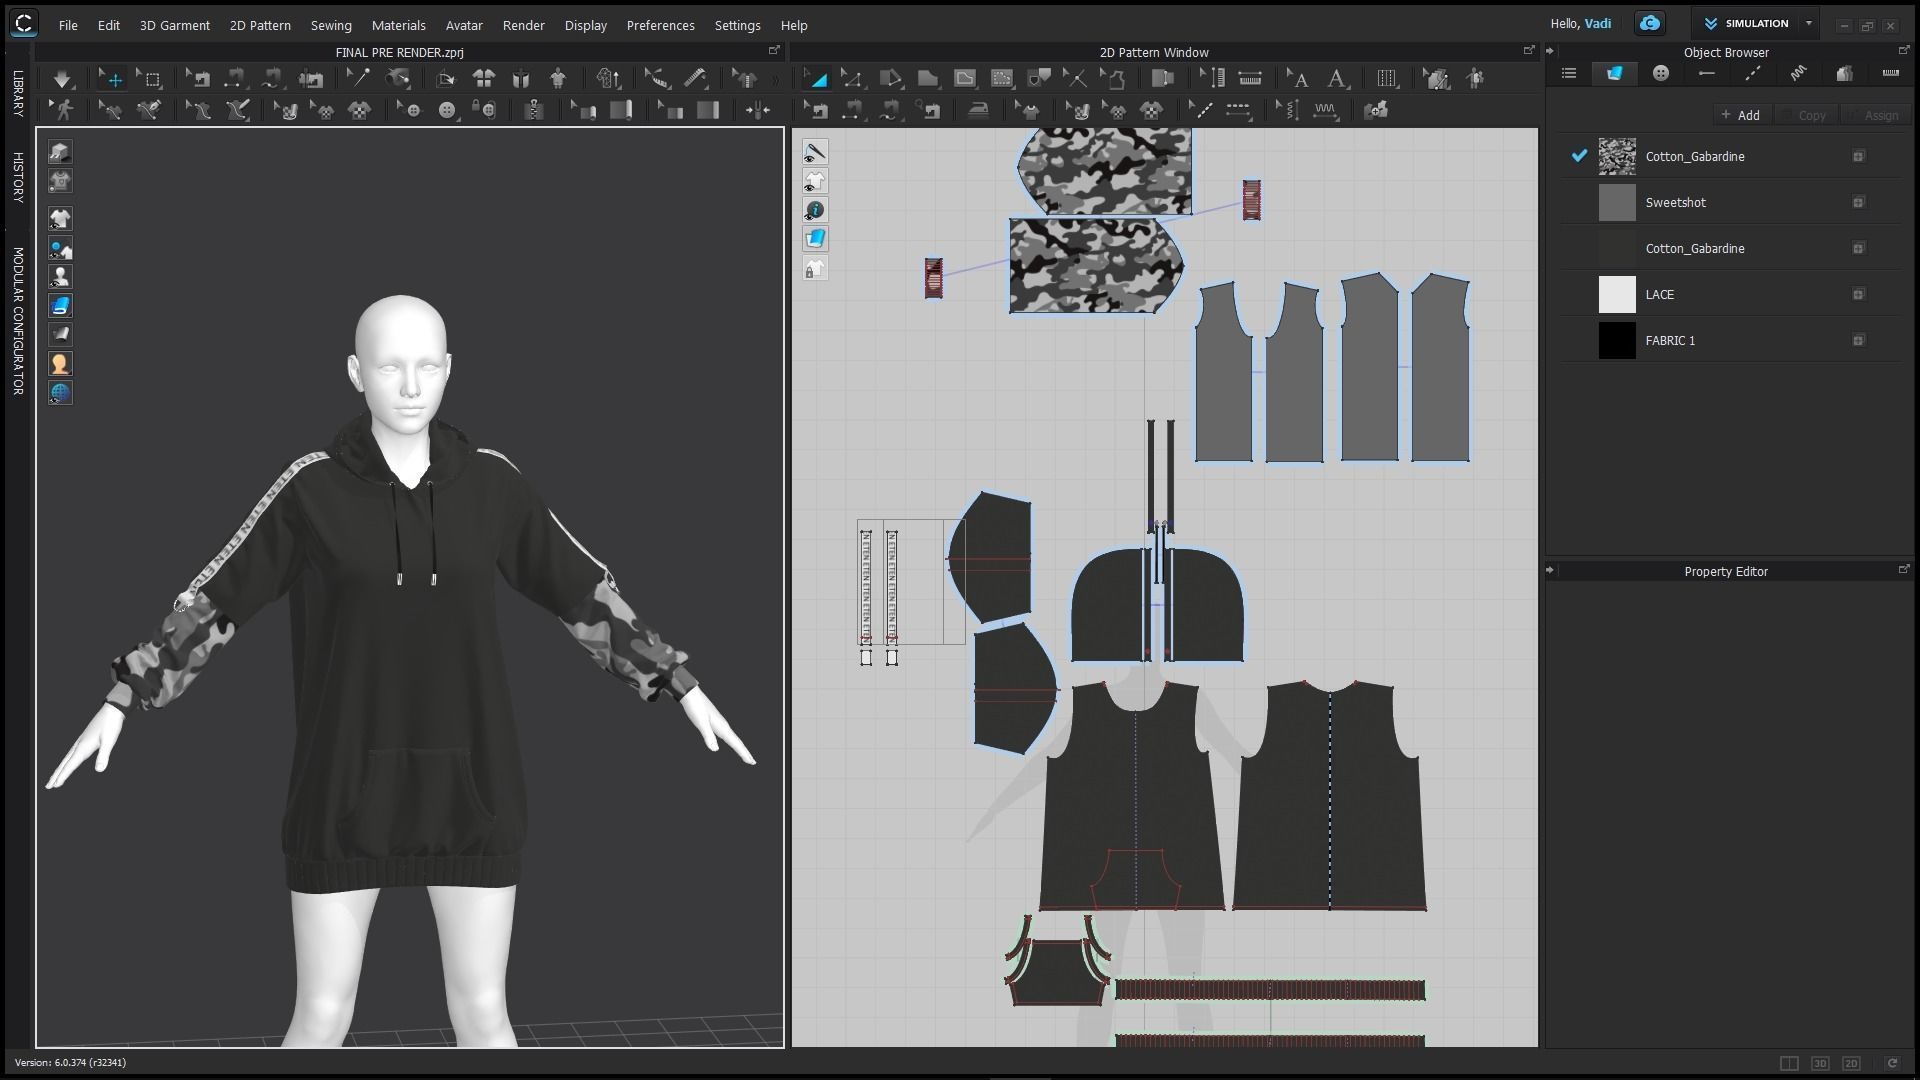This screenshot has height=1080, width=1920.
Task: Collapse the Property Editor panel arrow
Action: (x=1550, y=570)
